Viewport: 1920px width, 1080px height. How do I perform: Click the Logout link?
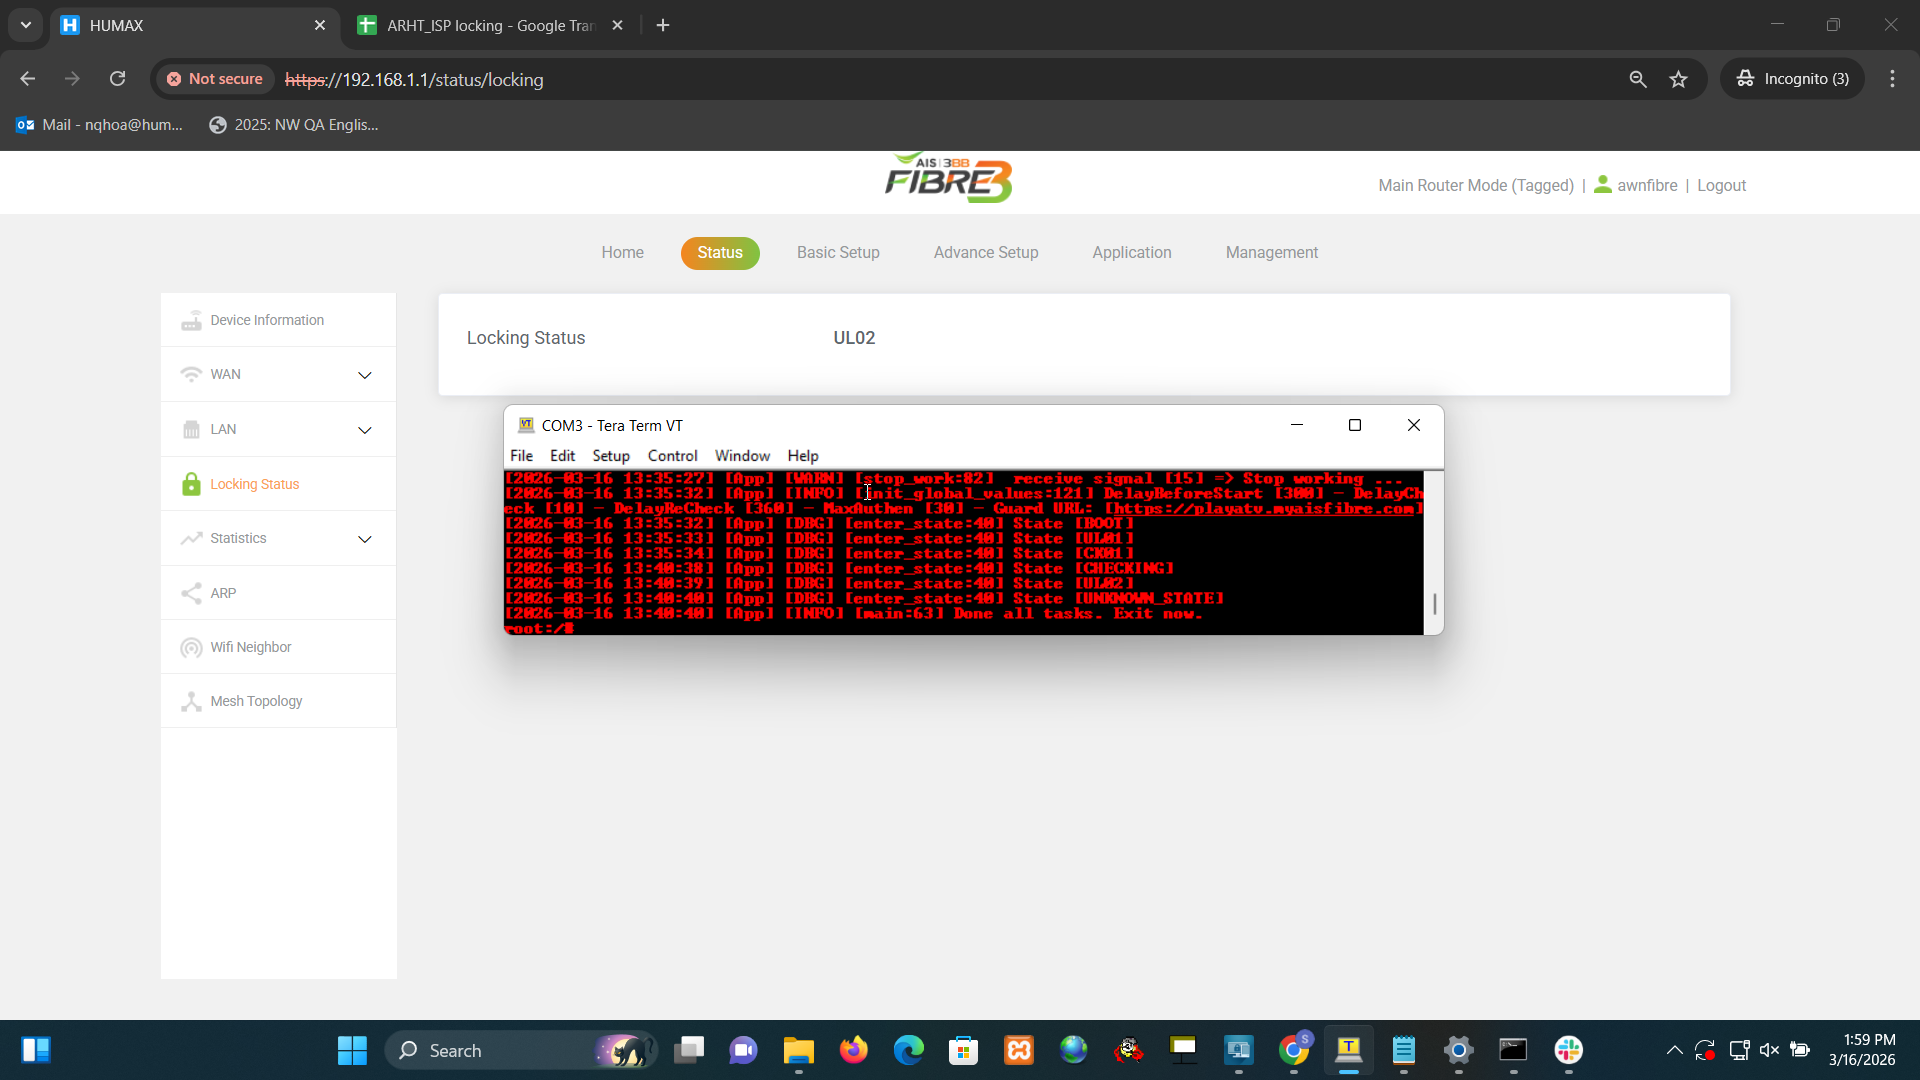(1721, 186)
